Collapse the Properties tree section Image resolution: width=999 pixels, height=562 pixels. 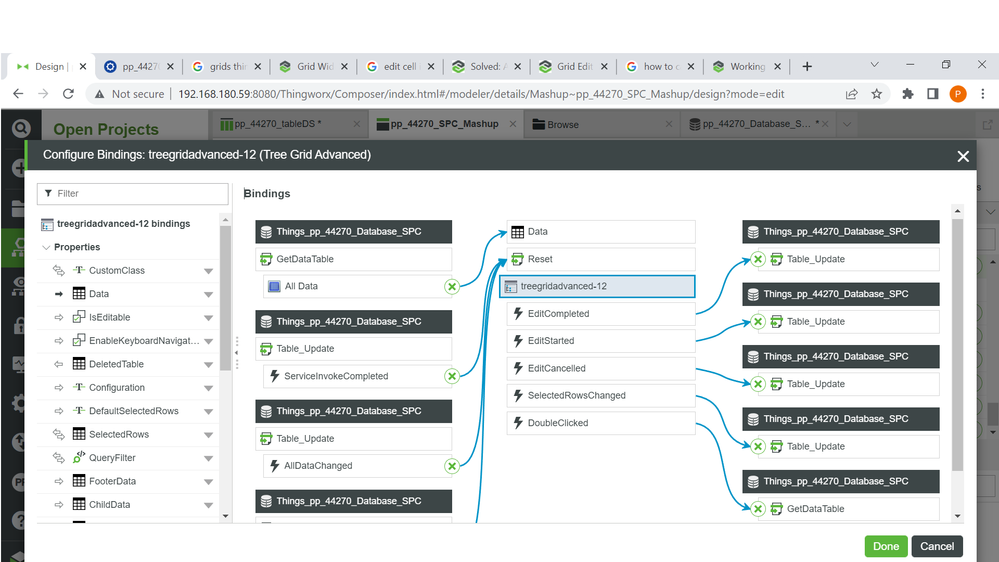click(46, 247)
